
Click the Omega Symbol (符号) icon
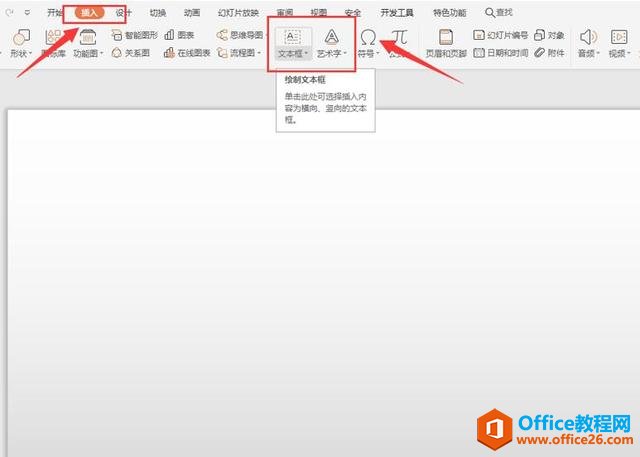[368, 38]
